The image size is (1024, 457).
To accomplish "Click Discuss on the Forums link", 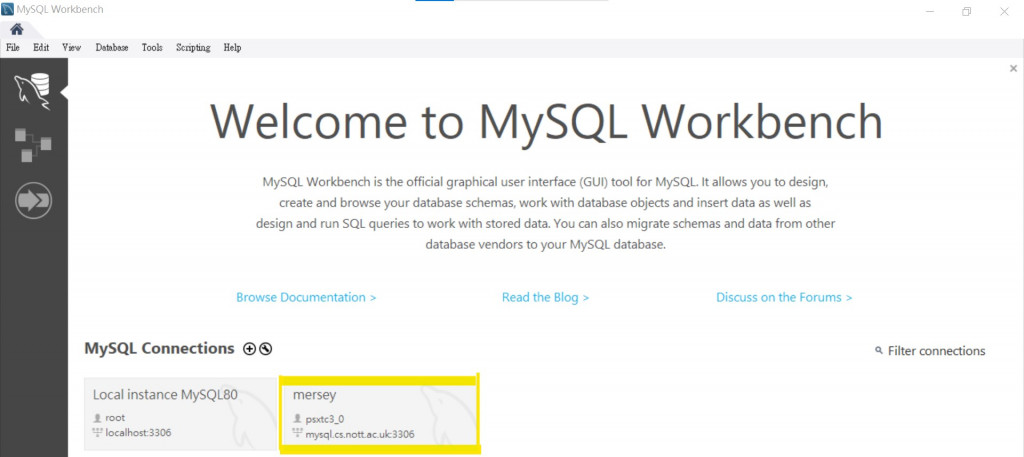I will click(784, 297).
